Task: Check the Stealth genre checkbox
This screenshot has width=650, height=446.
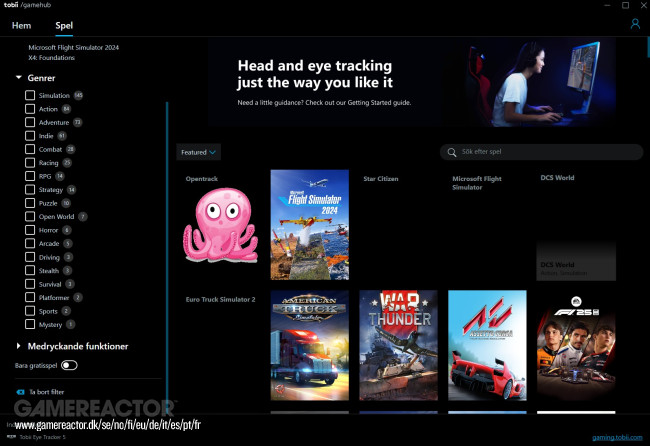Action: (x=30, y=270)
